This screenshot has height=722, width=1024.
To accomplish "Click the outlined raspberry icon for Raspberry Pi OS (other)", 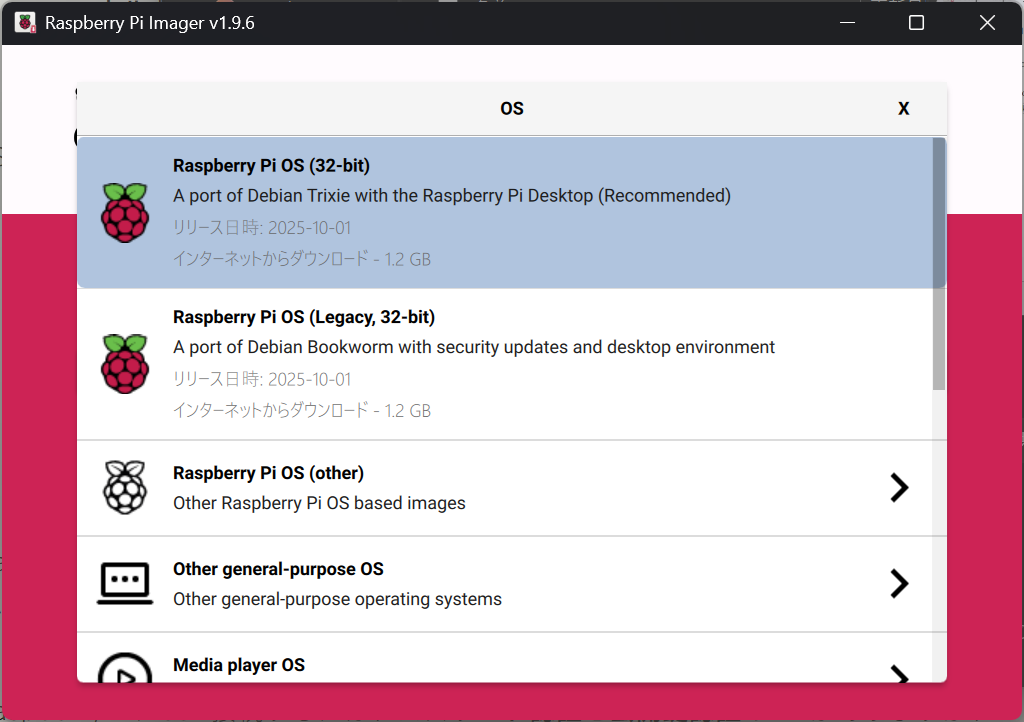I will click(x=125, y=487).
